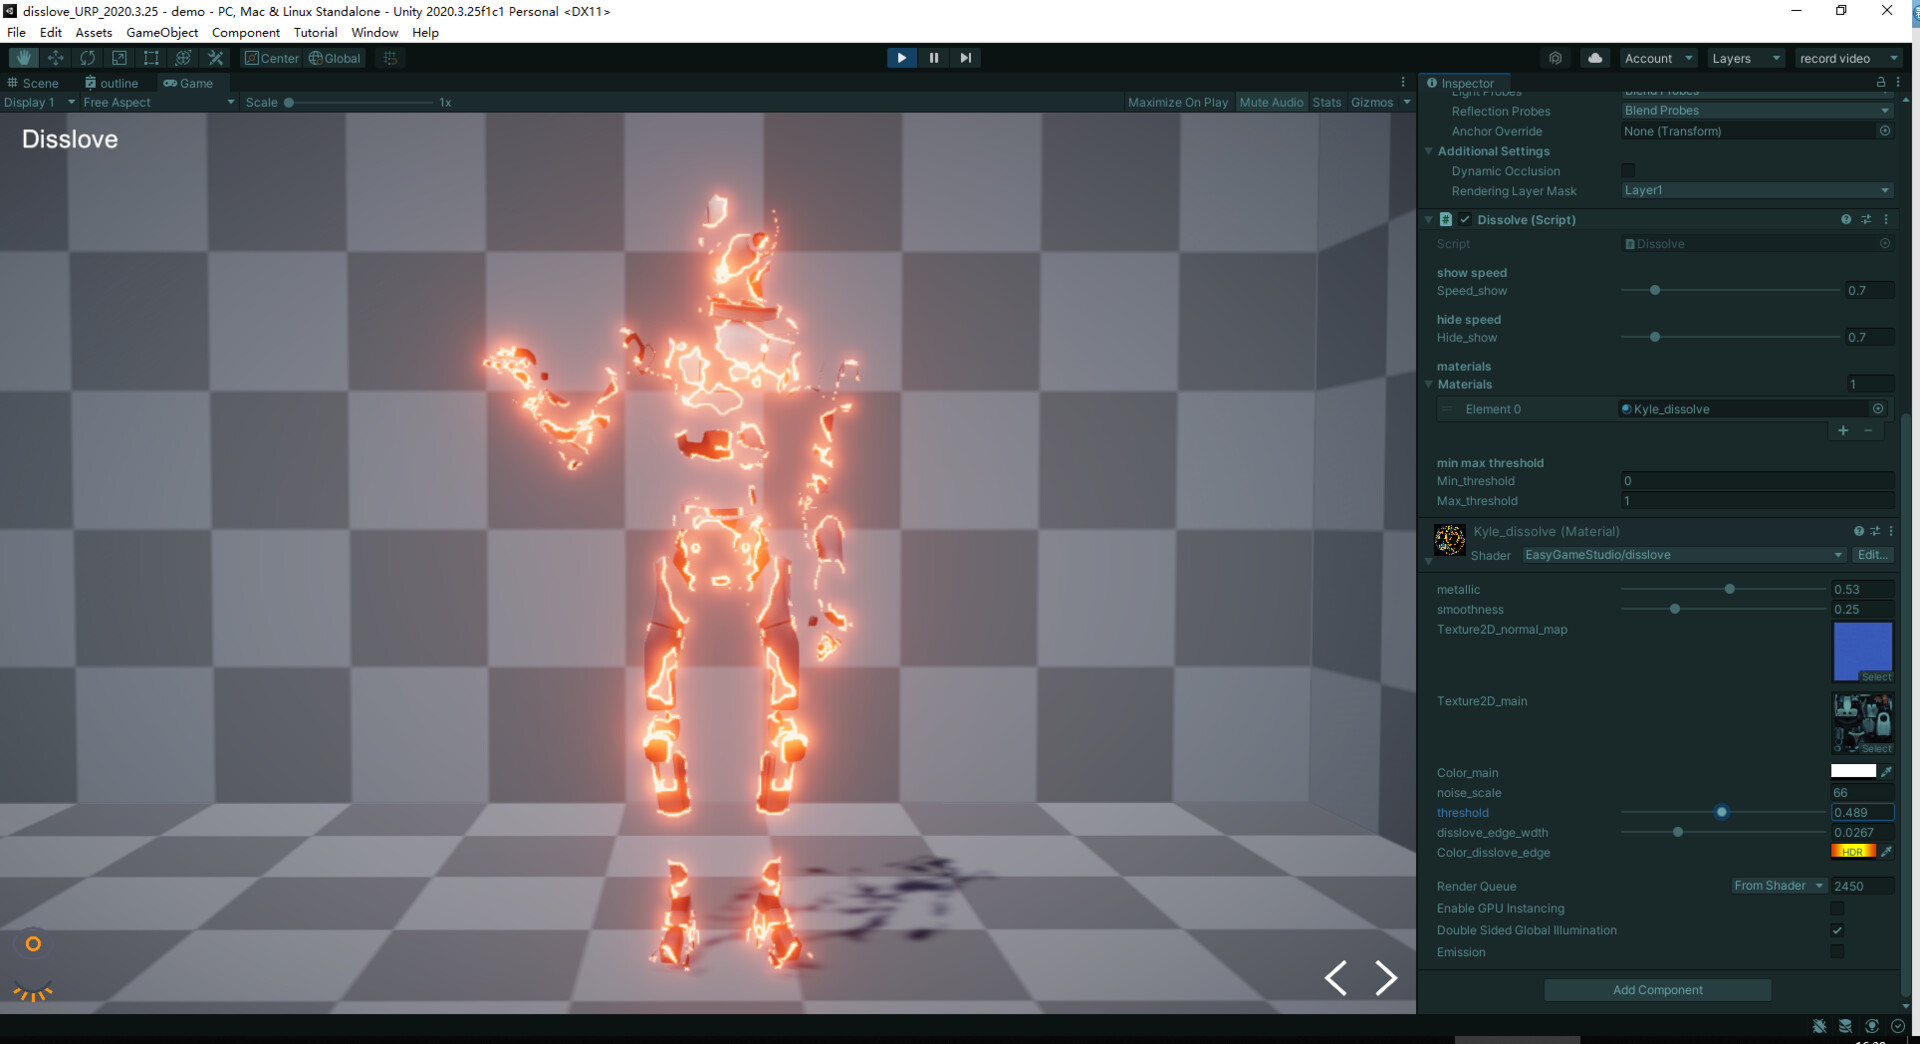
Task: Click the Unity cloud services icon
Action: pyautogui.click(x=1594, y=57)
